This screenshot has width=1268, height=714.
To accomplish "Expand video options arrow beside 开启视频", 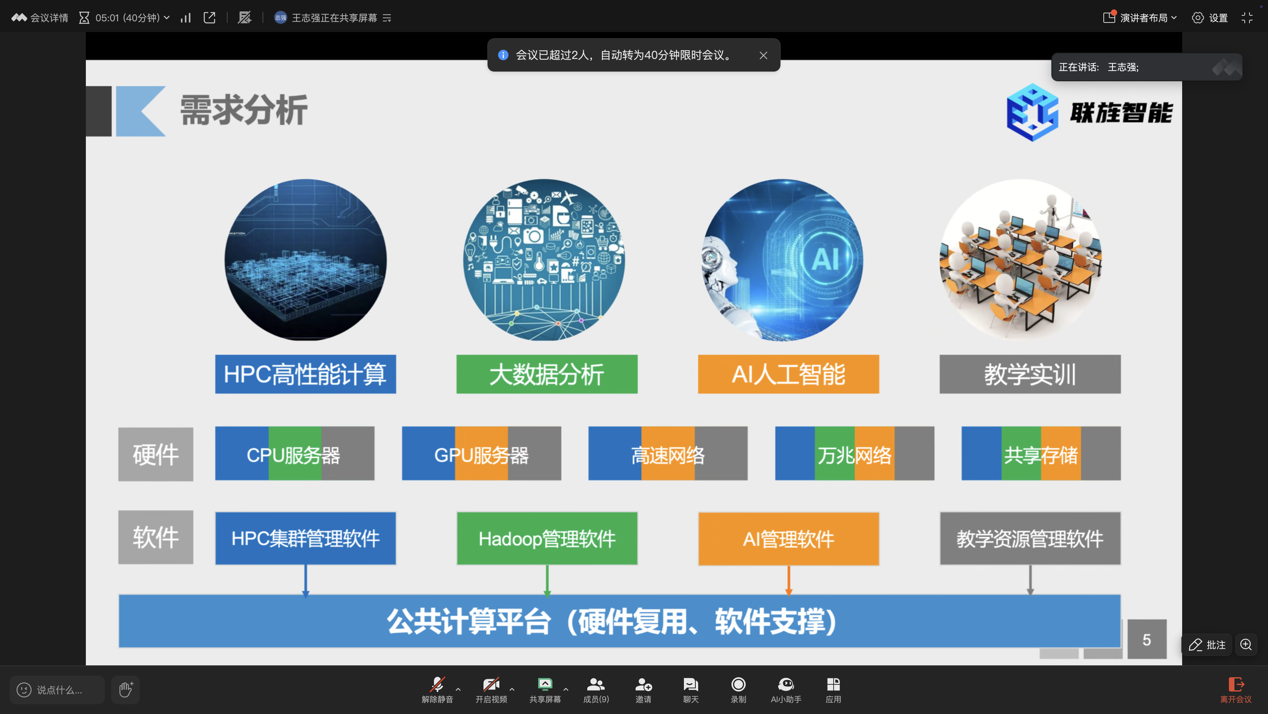I will 512,689.
